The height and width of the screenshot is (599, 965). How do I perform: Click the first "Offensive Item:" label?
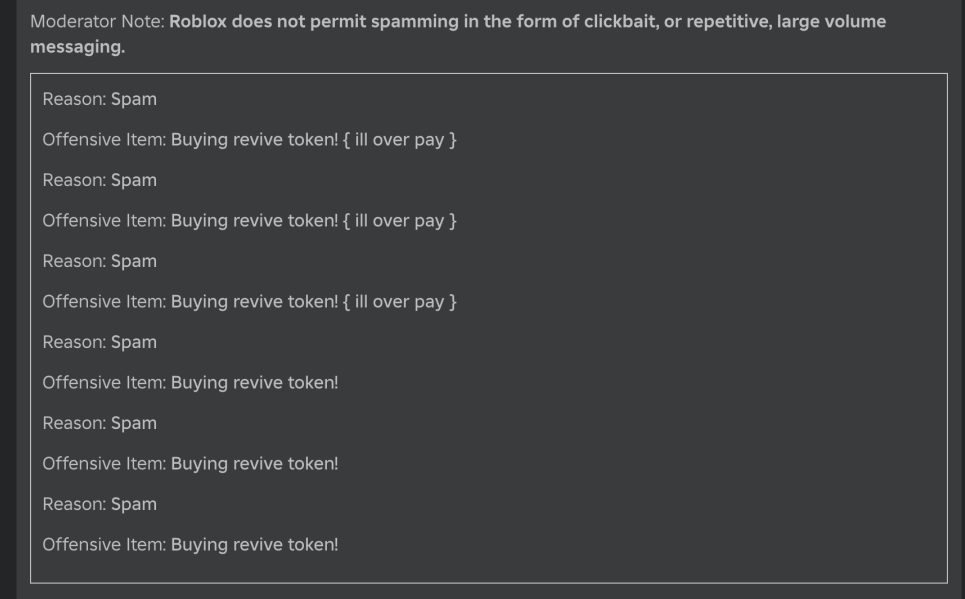pos(104,140)
